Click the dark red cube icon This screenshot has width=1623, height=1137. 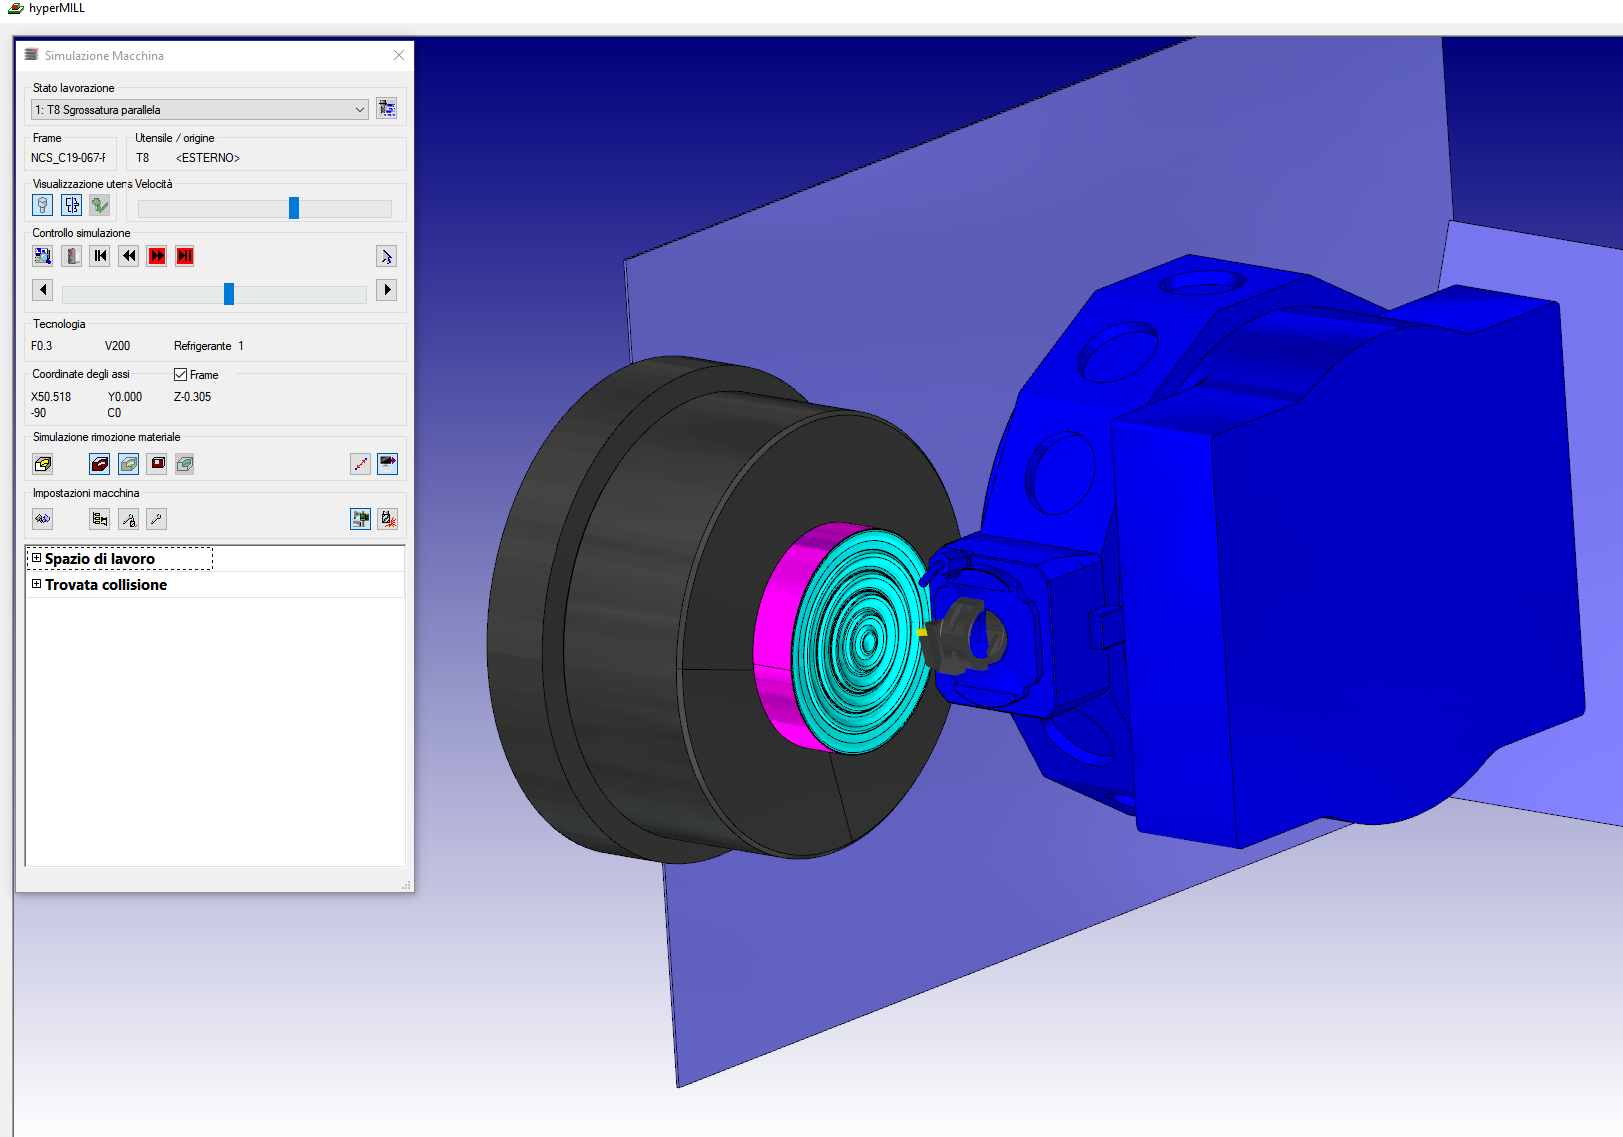[158, 463]
